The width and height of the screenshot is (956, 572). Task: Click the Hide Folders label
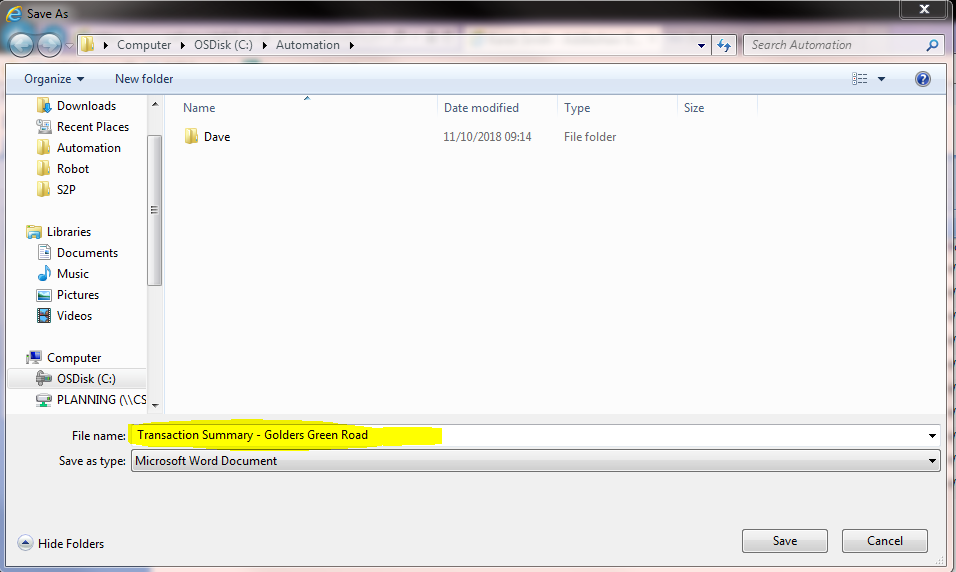tap(71, 543)
